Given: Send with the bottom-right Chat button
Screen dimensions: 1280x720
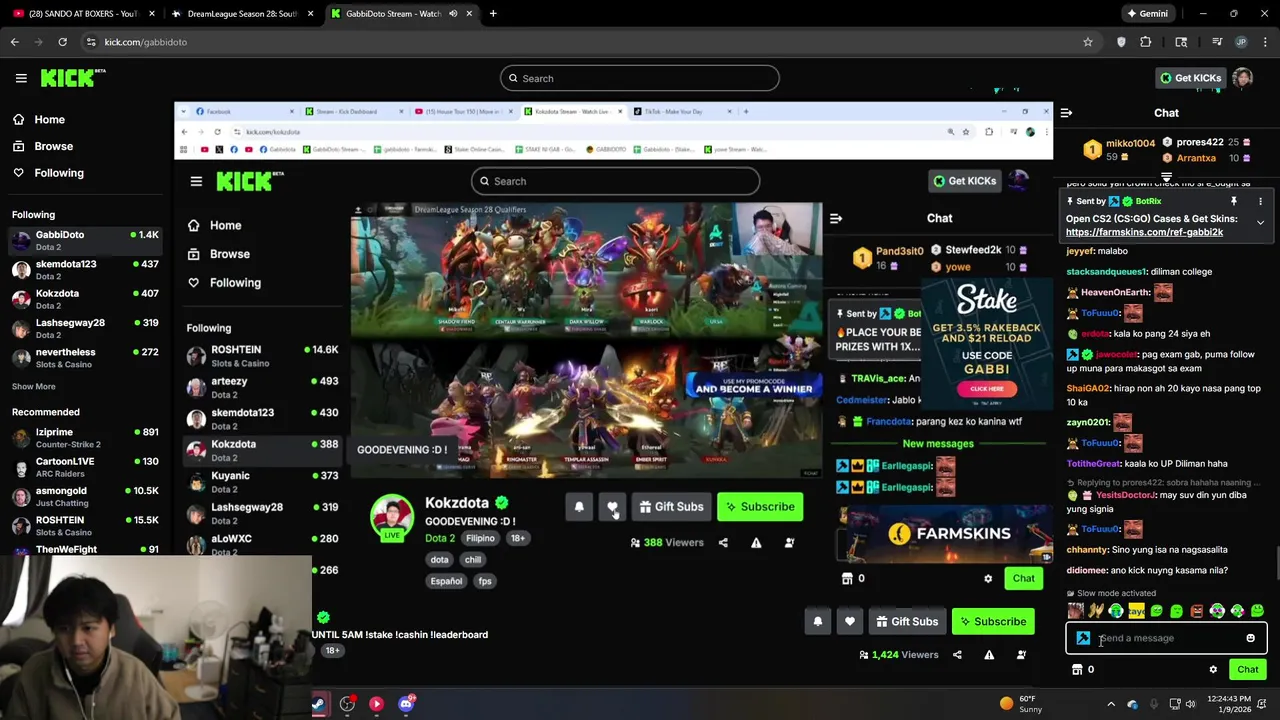Looking at the screenshot, I should [x=1247, y=670].
